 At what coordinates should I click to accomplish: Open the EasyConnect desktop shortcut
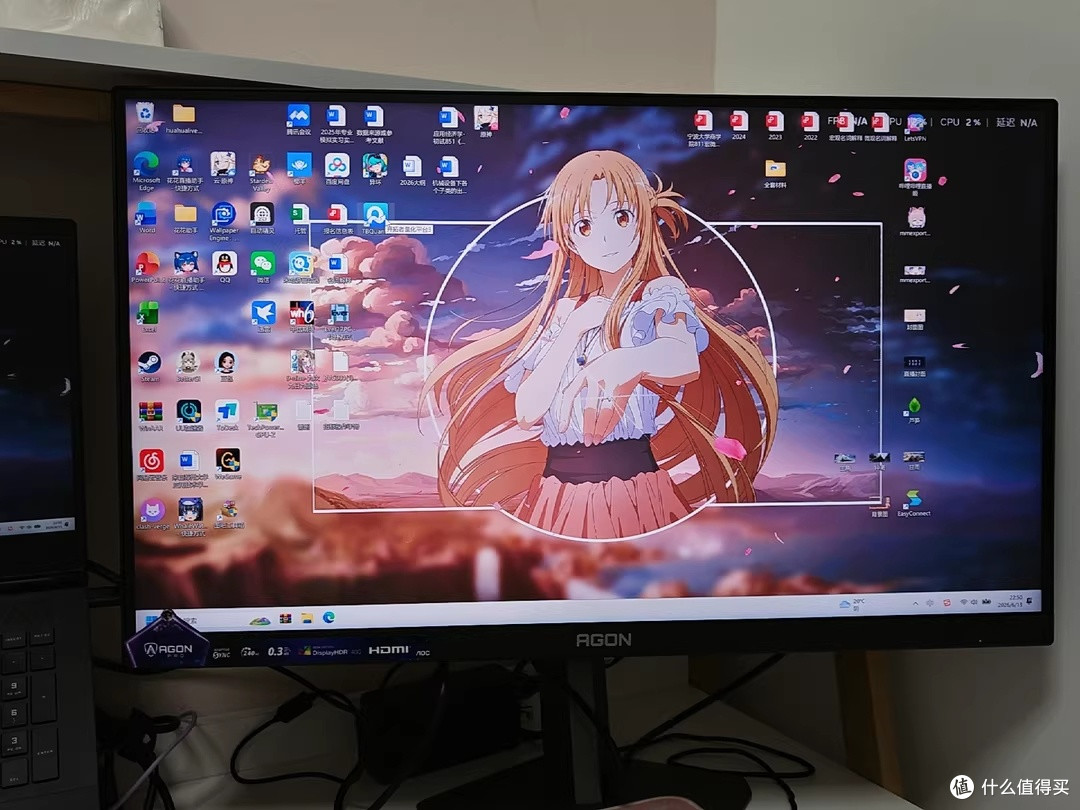click(914, 503)
